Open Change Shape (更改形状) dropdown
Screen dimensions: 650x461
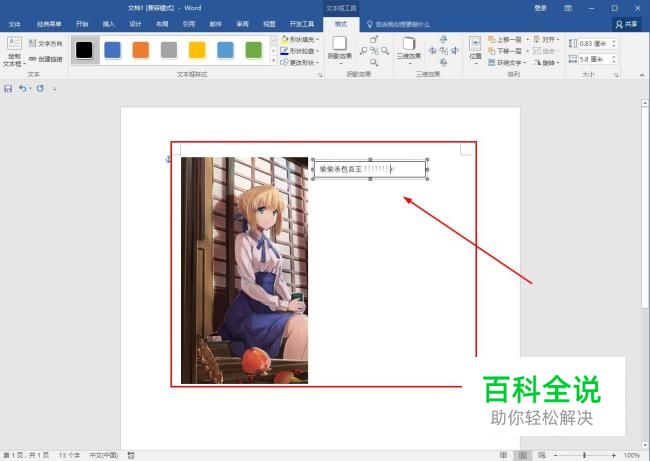[300, 63]
